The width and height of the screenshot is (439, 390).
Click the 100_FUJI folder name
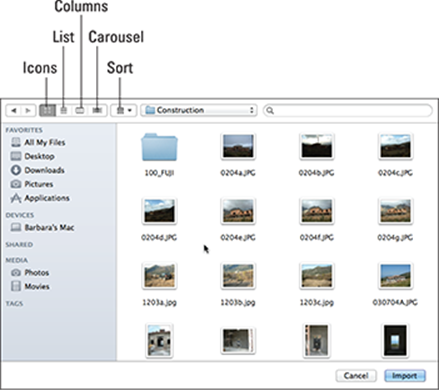tap(159, 173)
